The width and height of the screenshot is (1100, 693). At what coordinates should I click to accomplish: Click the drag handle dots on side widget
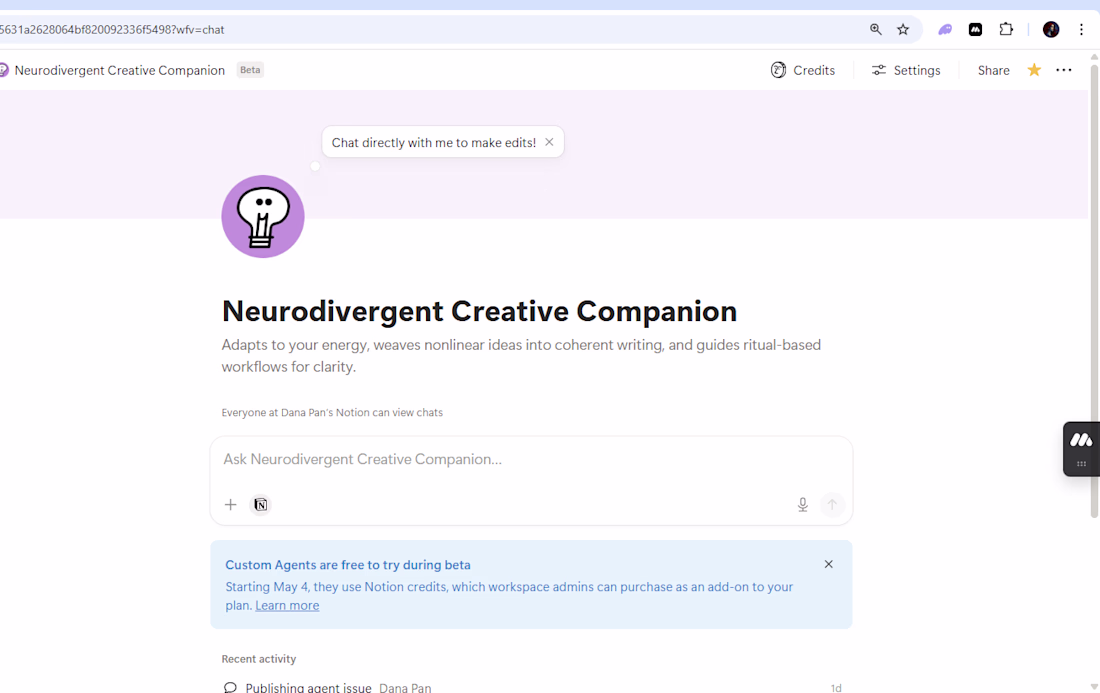pyautogui.click(x=1081, y=464)
